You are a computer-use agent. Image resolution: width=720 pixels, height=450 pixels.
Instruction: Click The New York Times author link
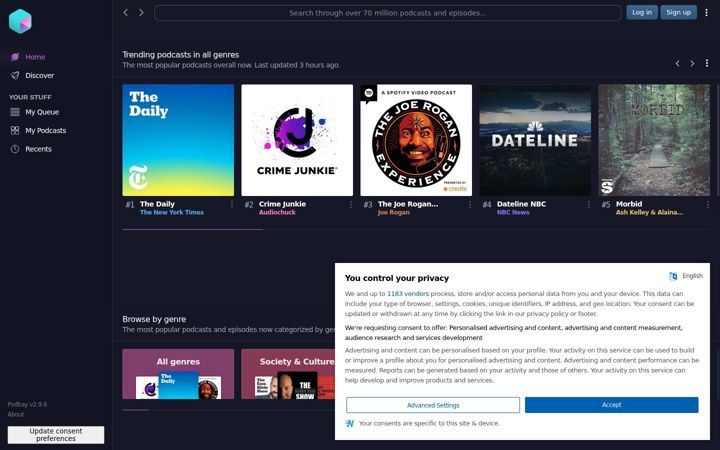(x=172, y=213)
